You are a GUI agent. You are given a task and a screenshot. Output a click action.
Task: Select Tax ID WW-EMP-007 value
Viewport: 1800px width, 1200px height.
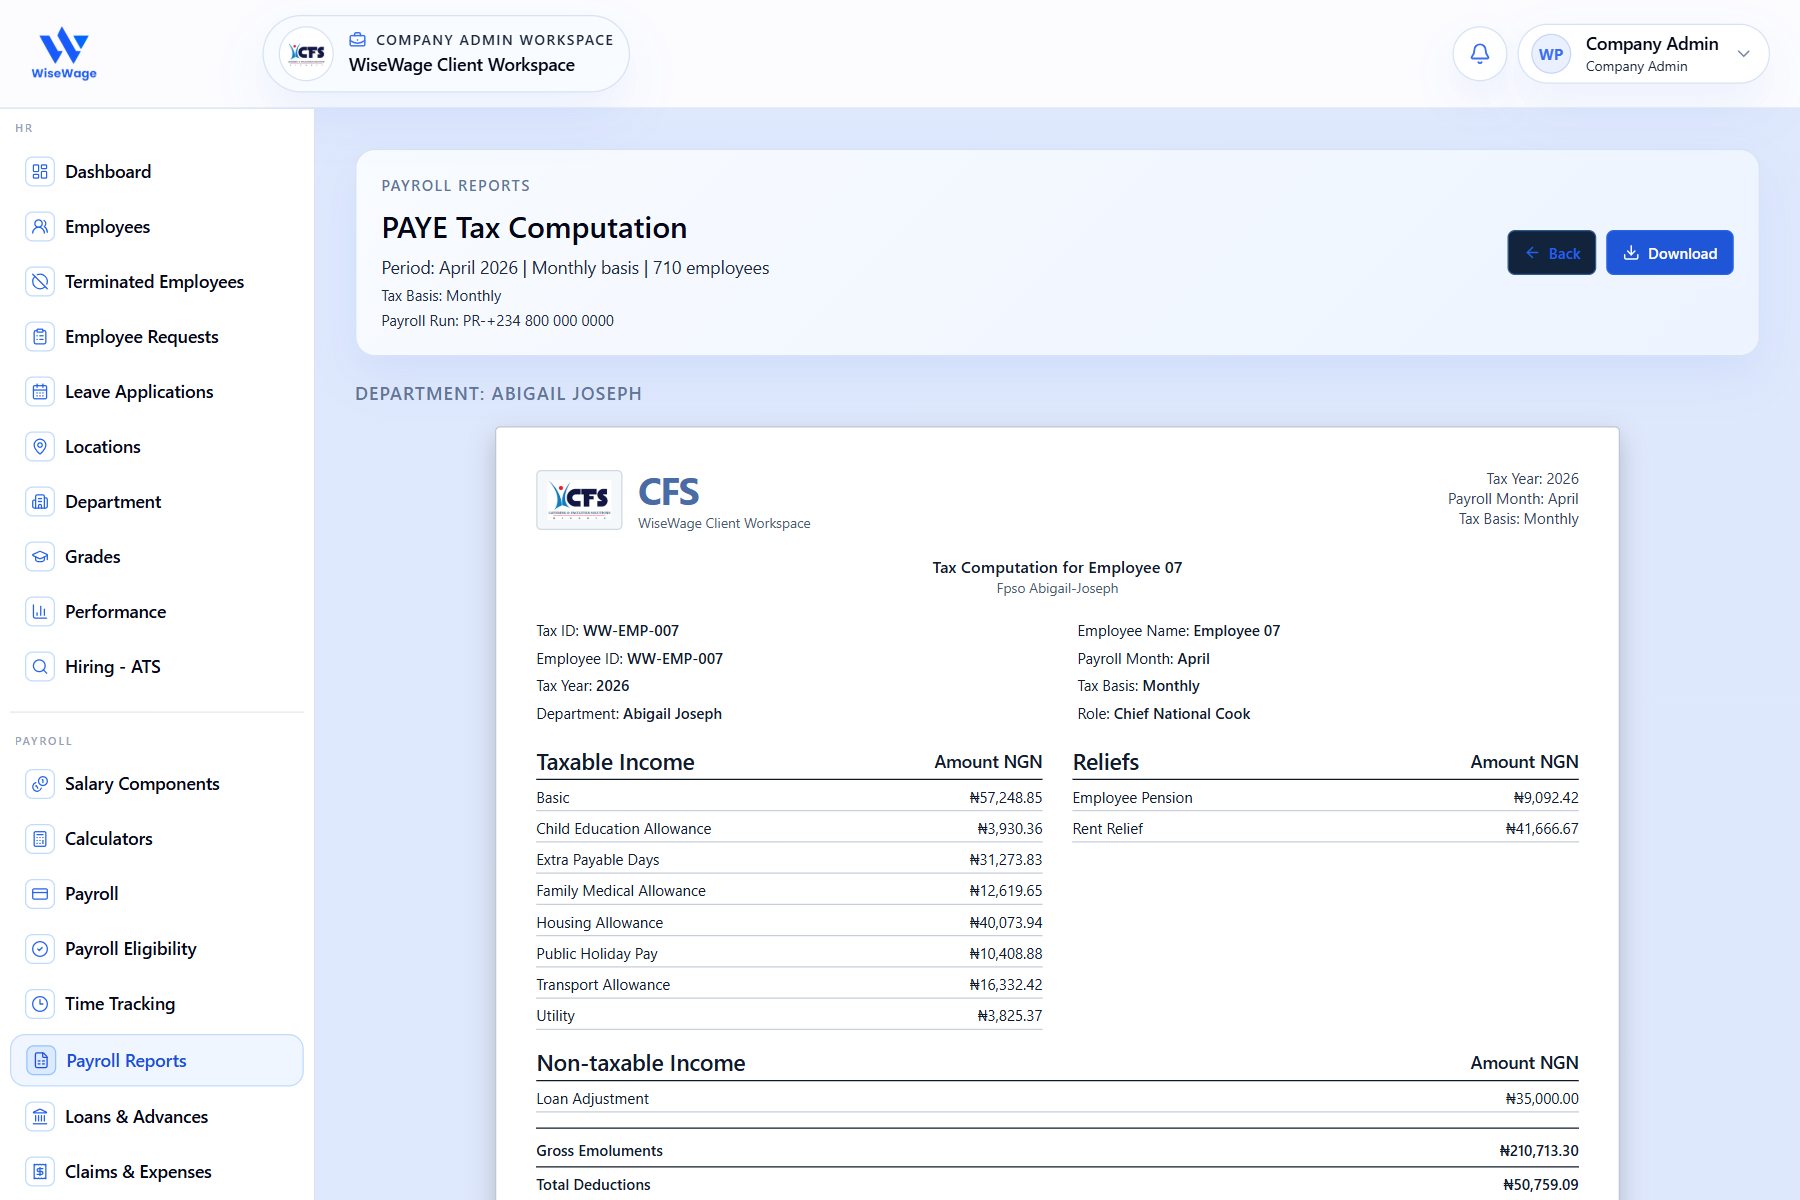pos(631,631)
